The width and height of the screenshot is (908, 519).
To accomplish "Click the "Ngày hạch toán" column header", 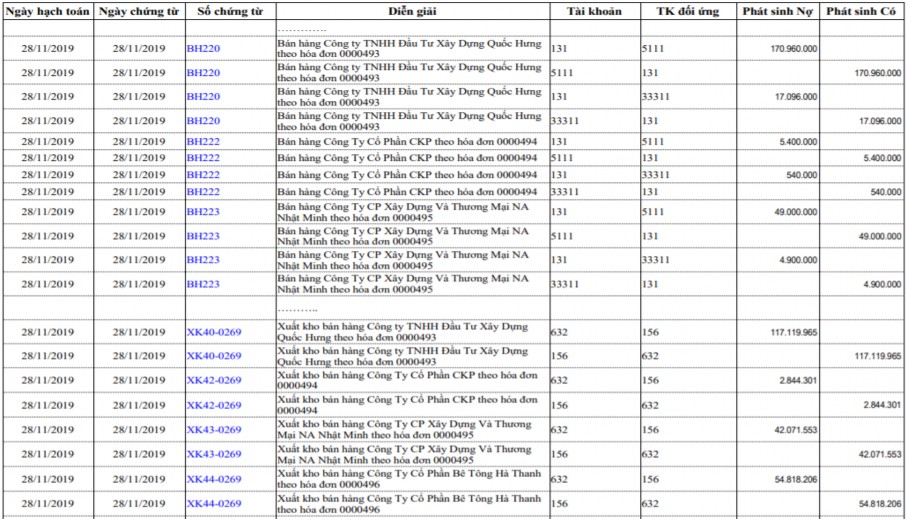I will pos(47,11).
